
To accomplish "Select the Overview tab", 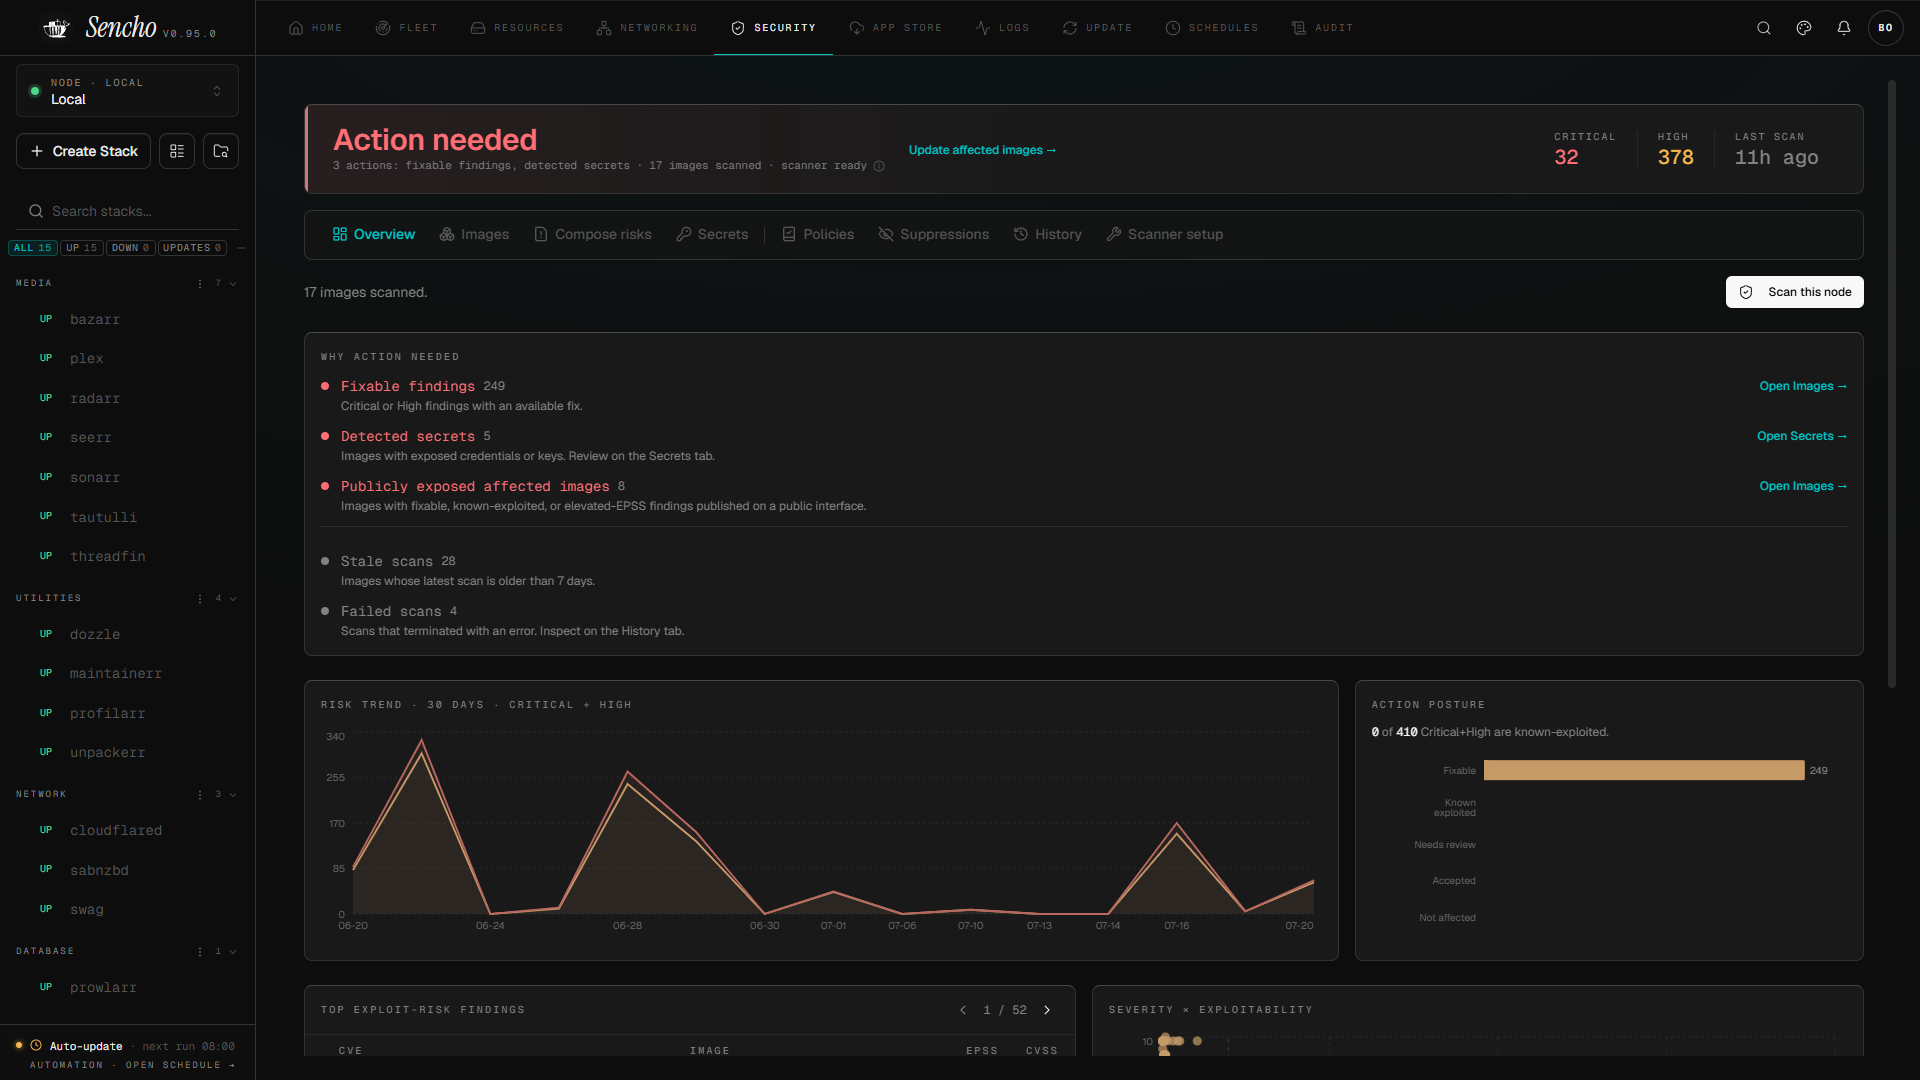I will pyautogui.click(x=374, y=235).
